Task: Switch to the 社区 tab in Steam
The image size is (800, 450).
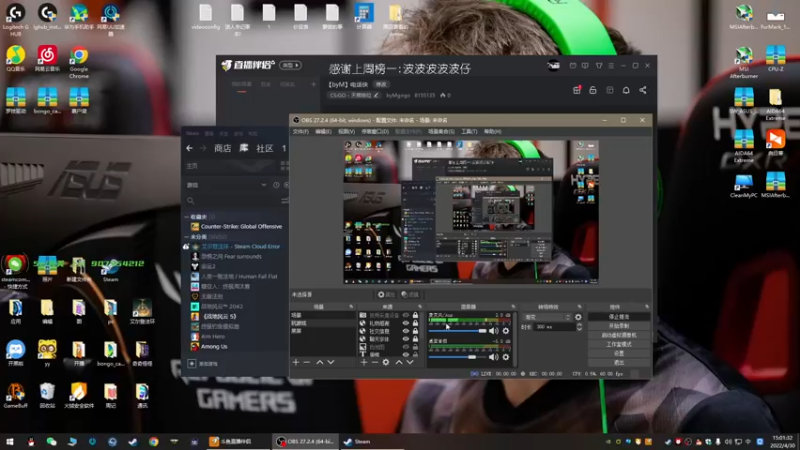Action: tap(264, 148)
